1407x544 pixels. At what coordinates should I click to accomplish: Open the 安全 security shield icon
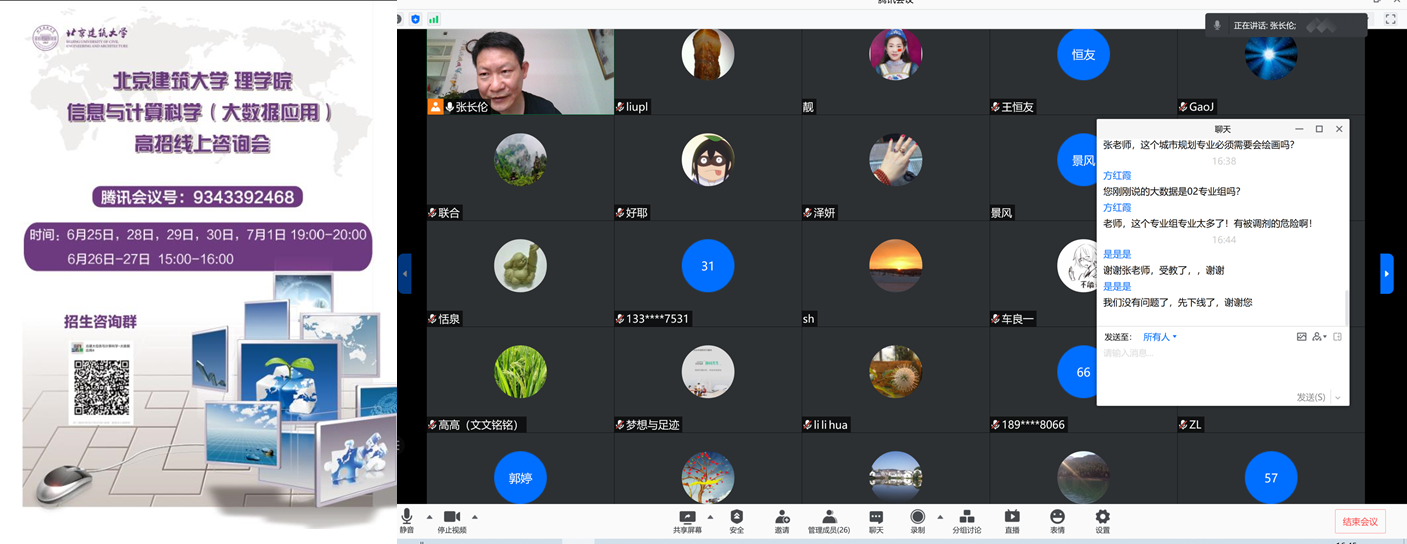[737, 519]
